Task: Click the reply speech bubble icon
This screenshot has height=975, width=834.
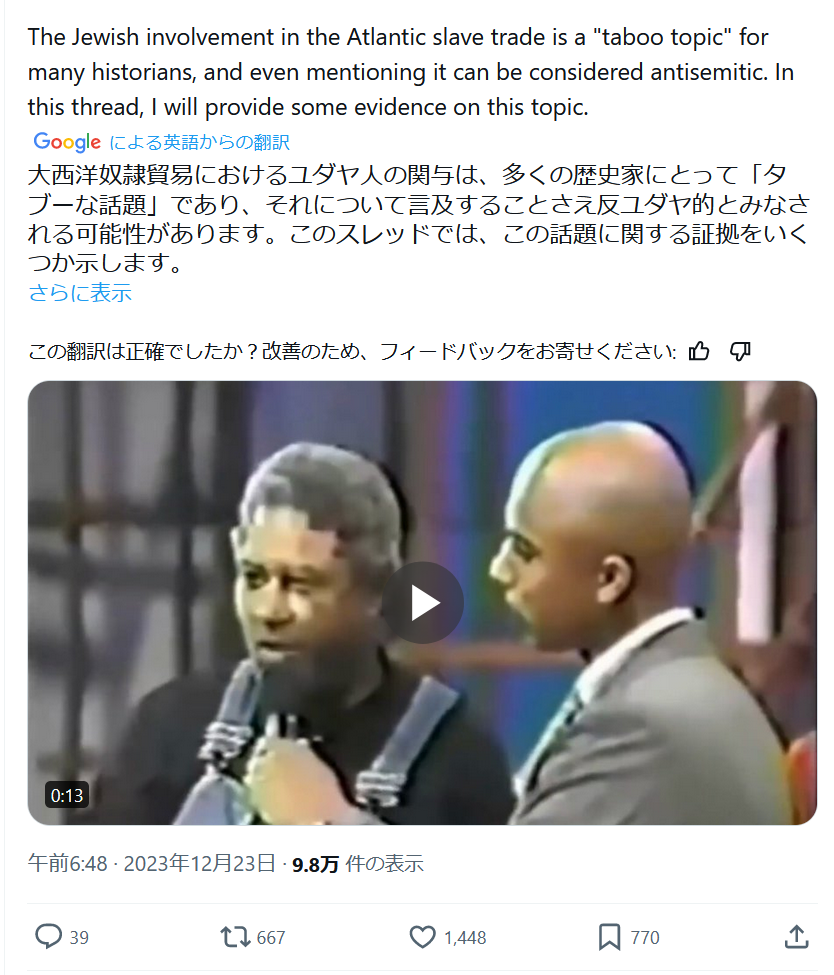Action: coord(48,936)
